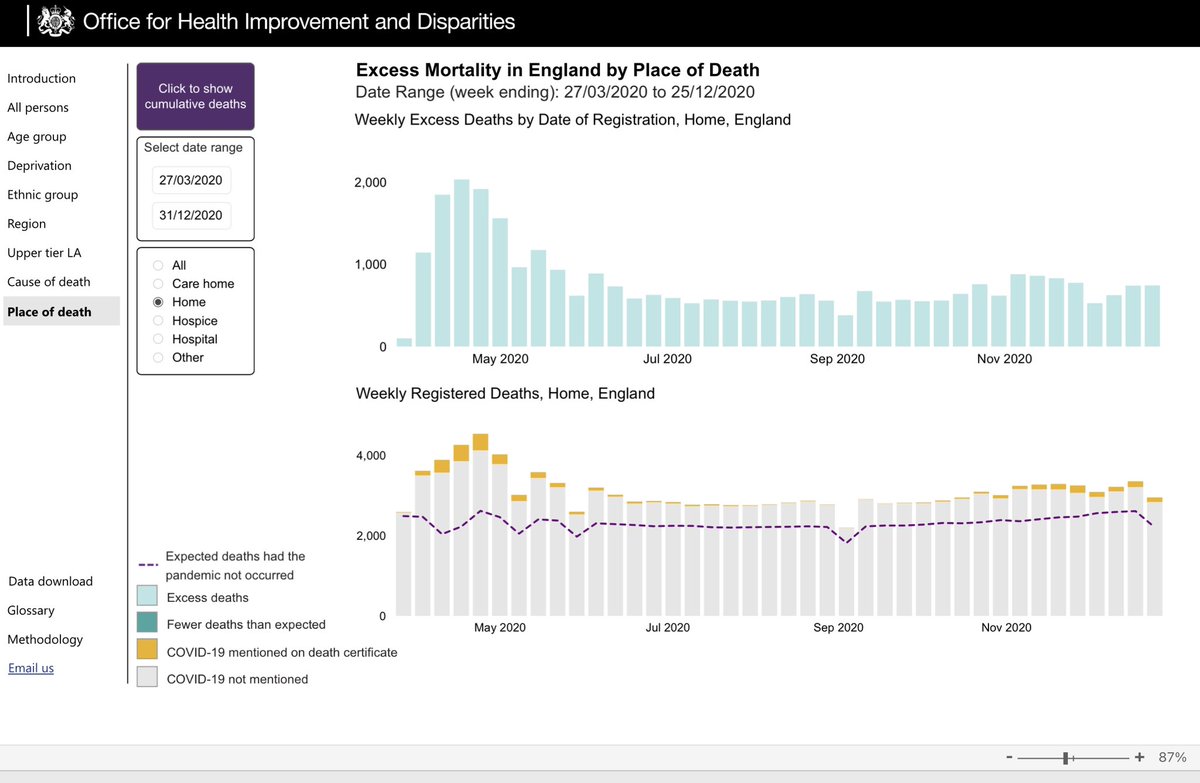Click the zoom in plus icon
The width and height of the screenshot is (1200, 783).
pos(1139,757)
